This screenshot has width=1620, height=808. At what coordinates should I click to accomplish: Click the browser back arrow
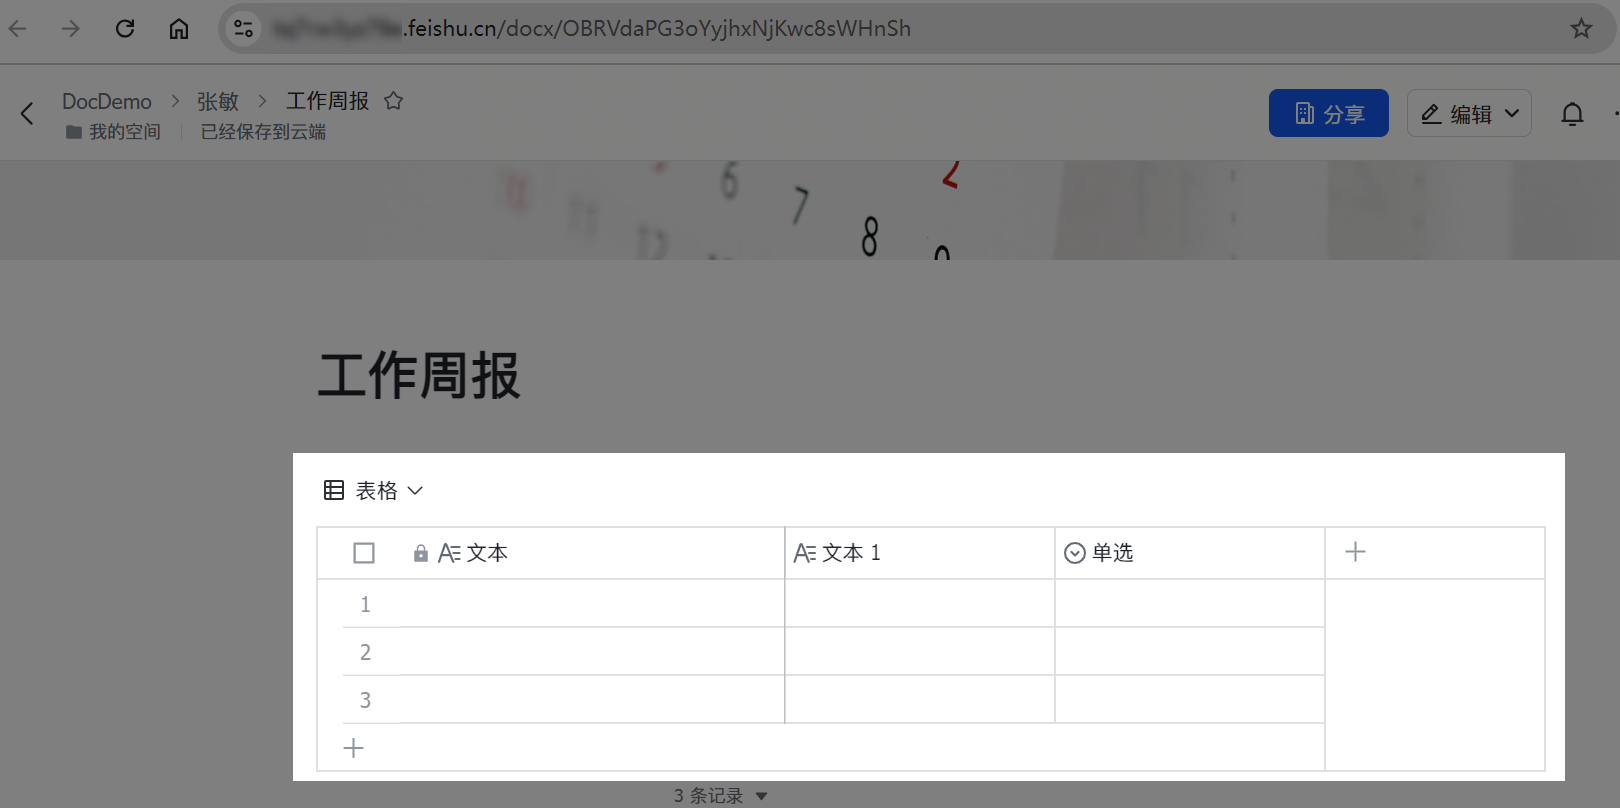click(x=18, y=29)
